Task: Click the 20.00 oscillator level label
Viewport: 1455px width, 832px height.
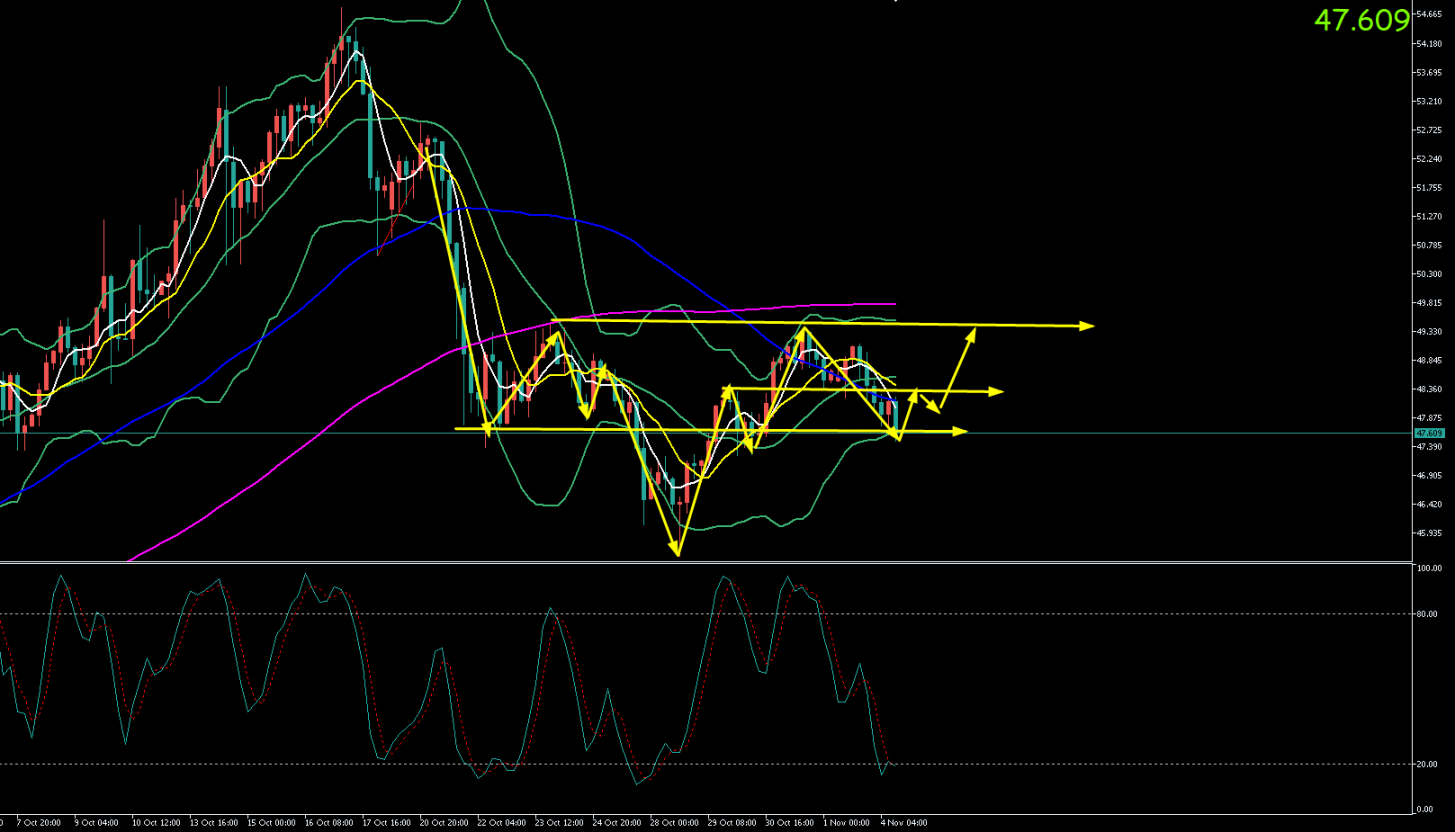Action: [x=1427, y=764]
